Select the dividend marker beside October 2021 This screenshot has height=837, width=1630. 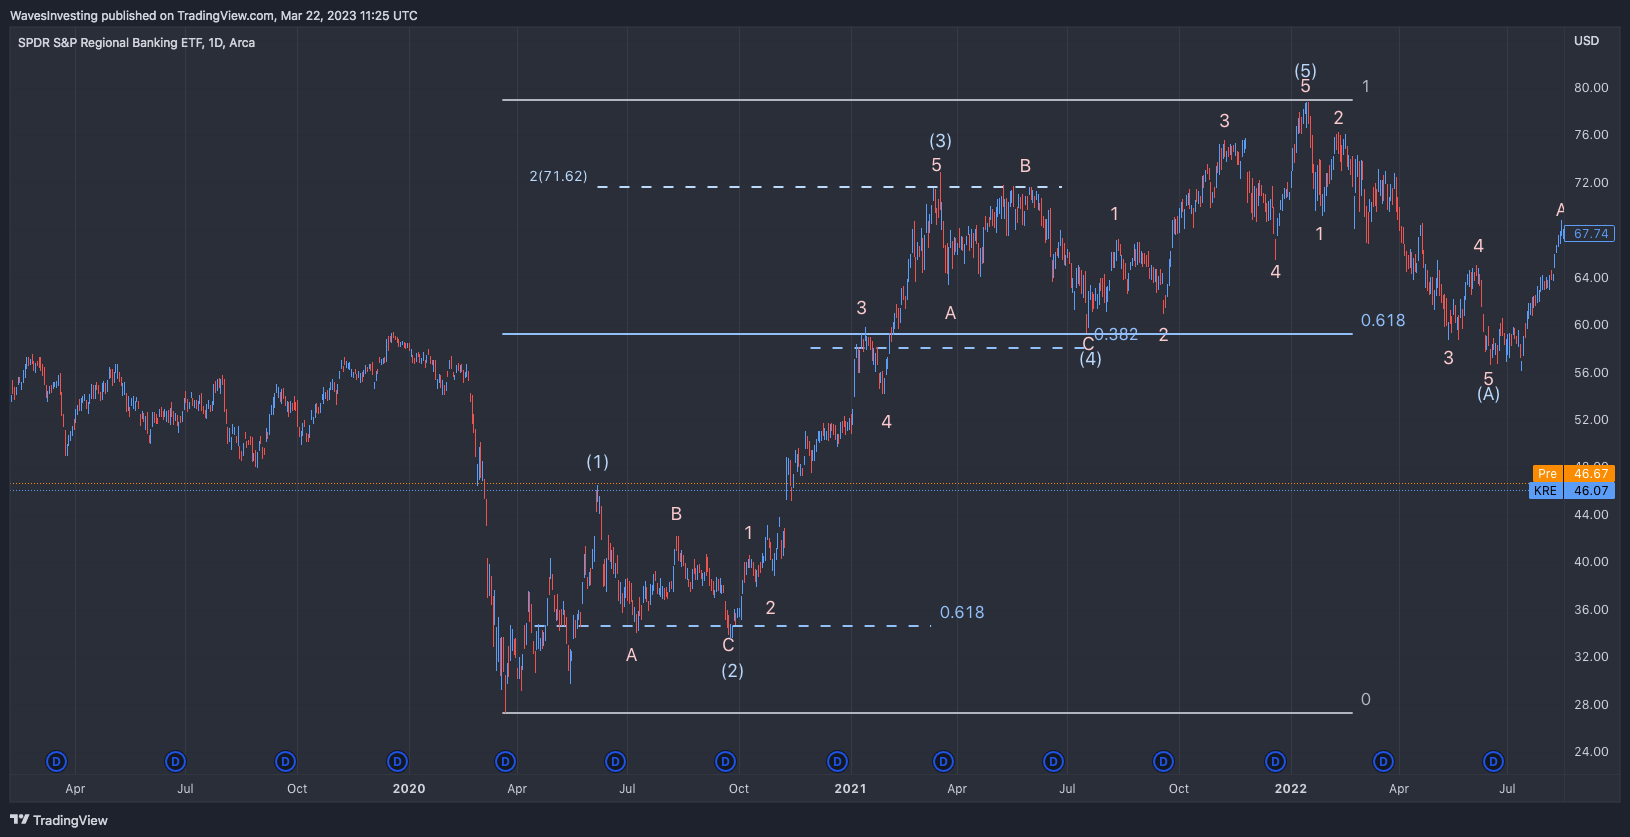pos(1164,762)
